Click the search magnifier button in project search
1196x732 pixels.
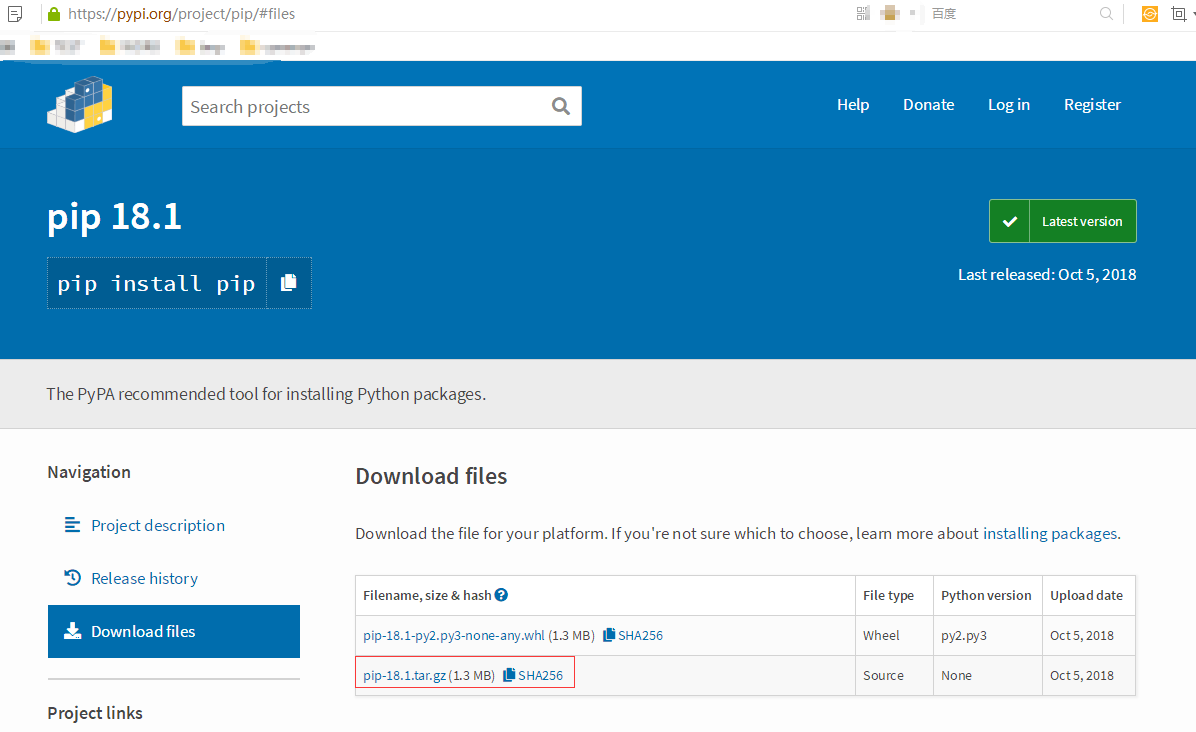tap(561, 106)
